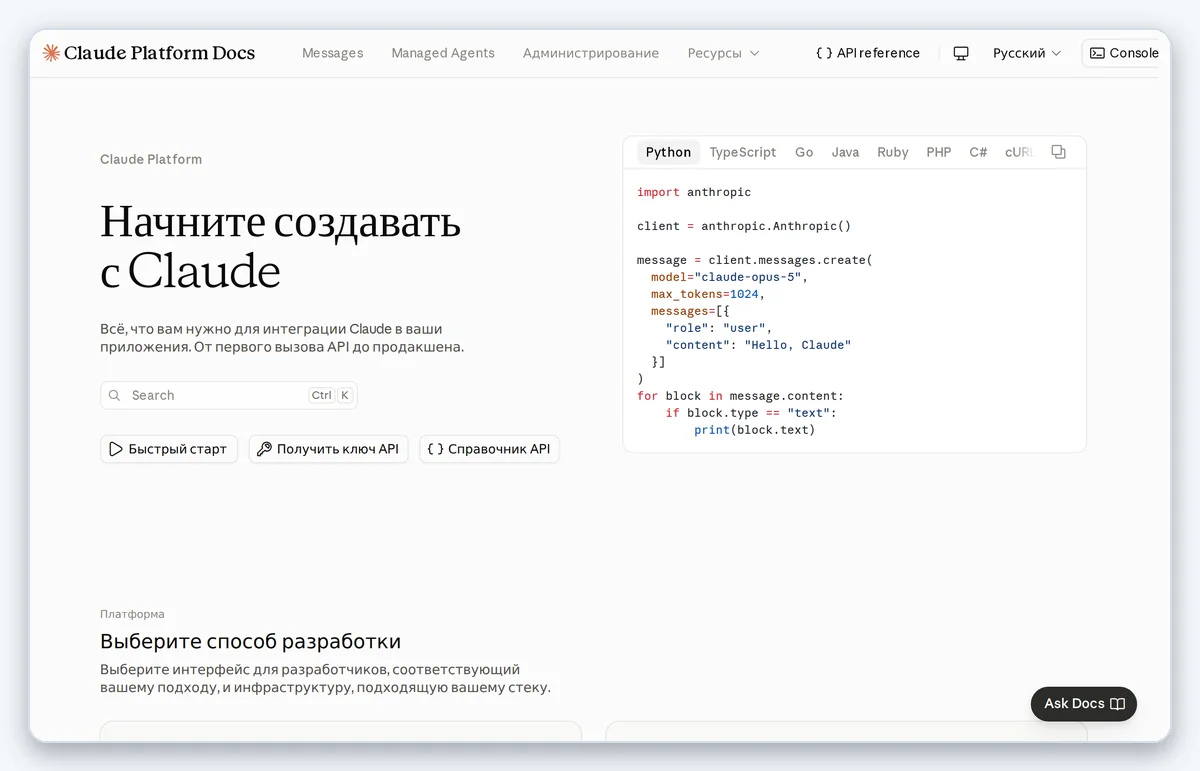Switch to the Ruby code tab
The height and width of the screenshot is (771, 1200).
(893, 152)
